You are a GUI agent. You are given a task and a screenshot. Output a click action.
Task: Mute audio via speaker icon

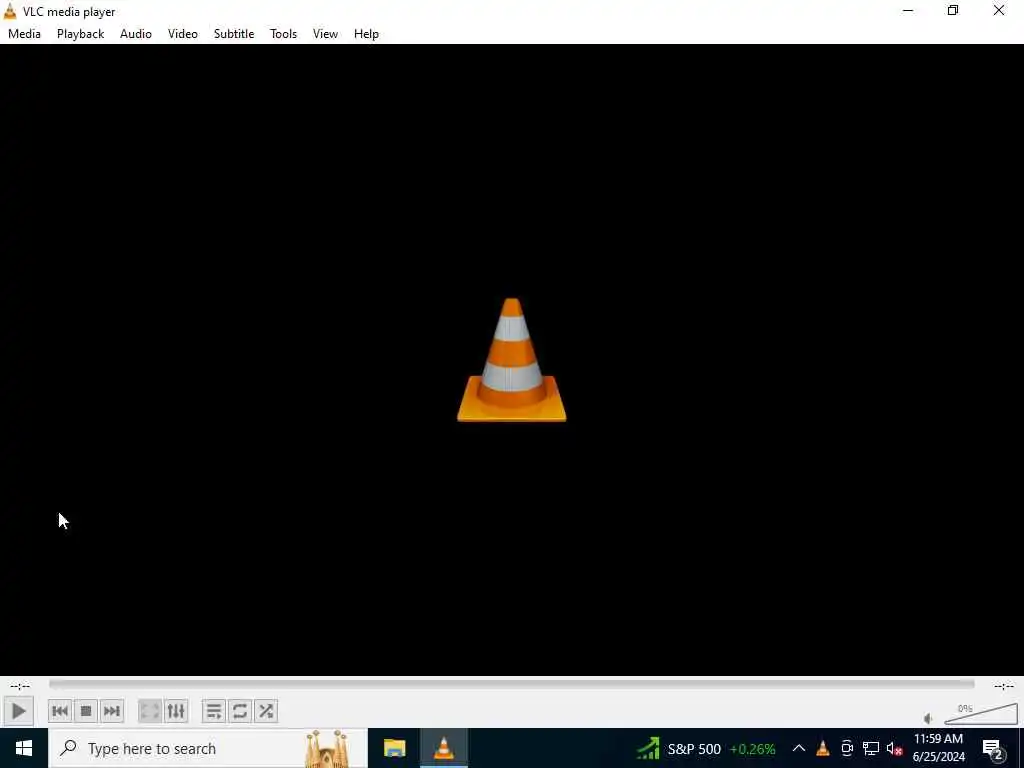pyautogui.click(x=929, y=718)
